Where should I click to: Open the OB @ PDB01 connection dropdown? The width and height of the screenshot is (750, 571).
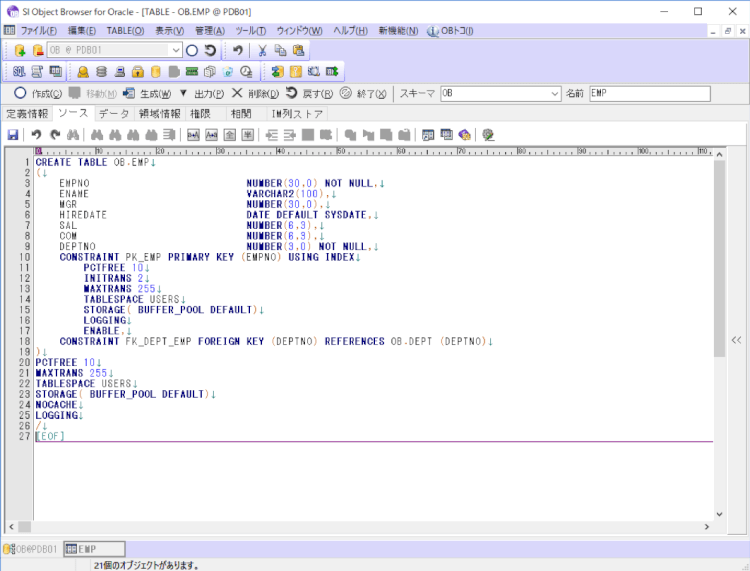coord(176,50)
